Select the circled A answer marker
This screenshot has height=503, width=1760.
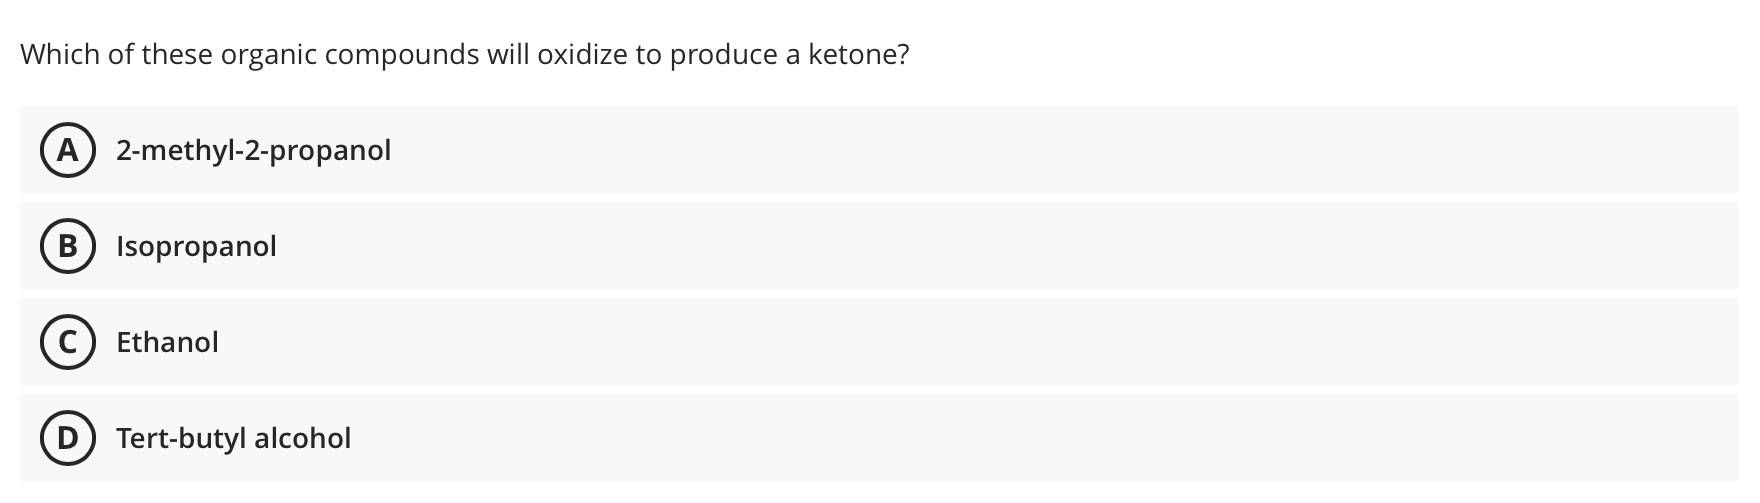tap(67, 150)
